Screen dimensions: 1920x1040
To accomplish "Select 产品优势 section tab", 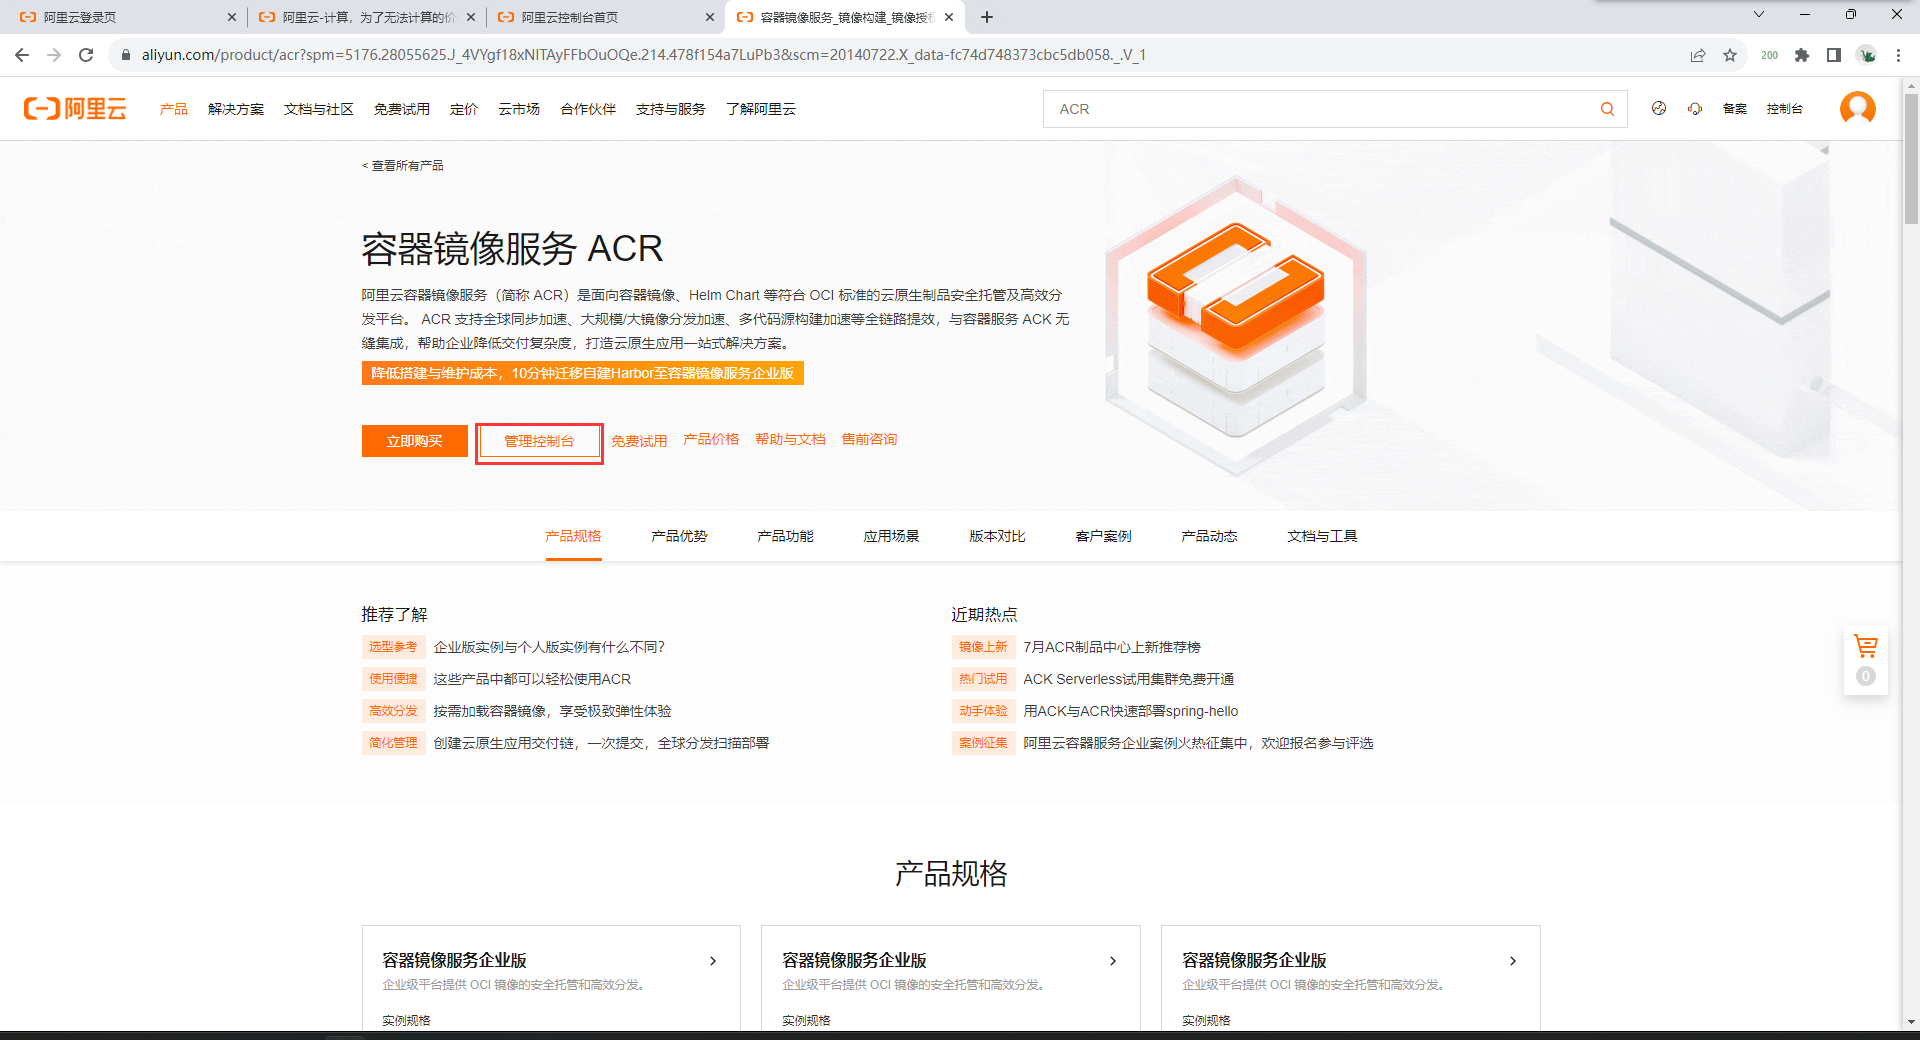I will [679, 536].
